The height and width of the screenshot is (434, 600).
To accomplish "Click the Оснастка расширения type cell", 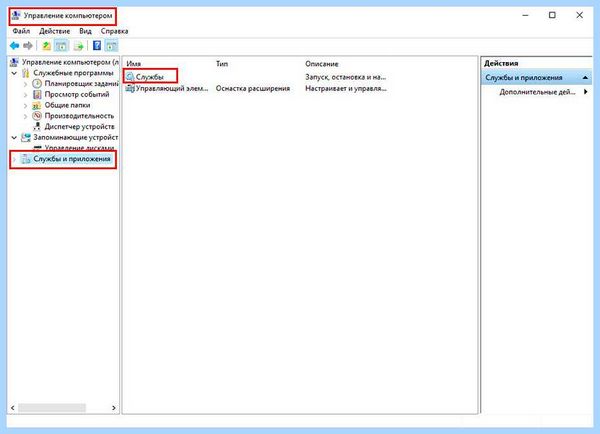I will [x=253, y=88].
